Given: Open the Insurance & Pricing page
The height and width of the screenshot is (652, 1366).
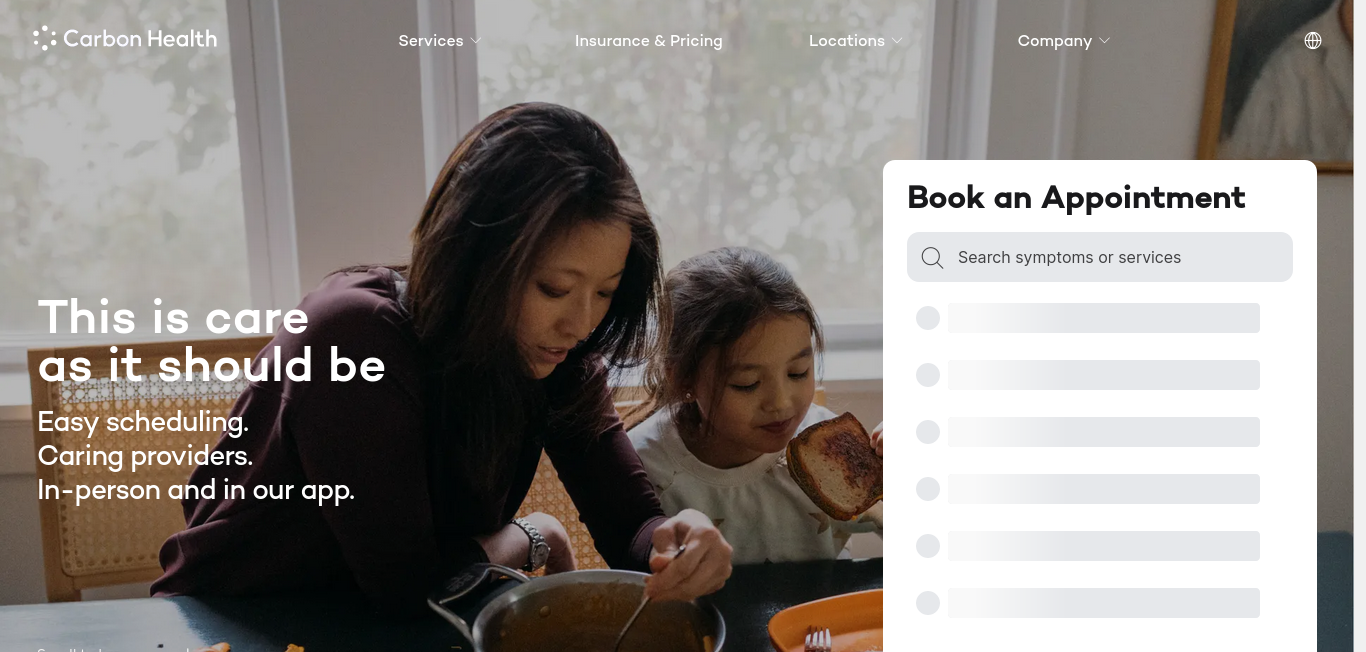Looking at the screenshot, I should 648,41.
